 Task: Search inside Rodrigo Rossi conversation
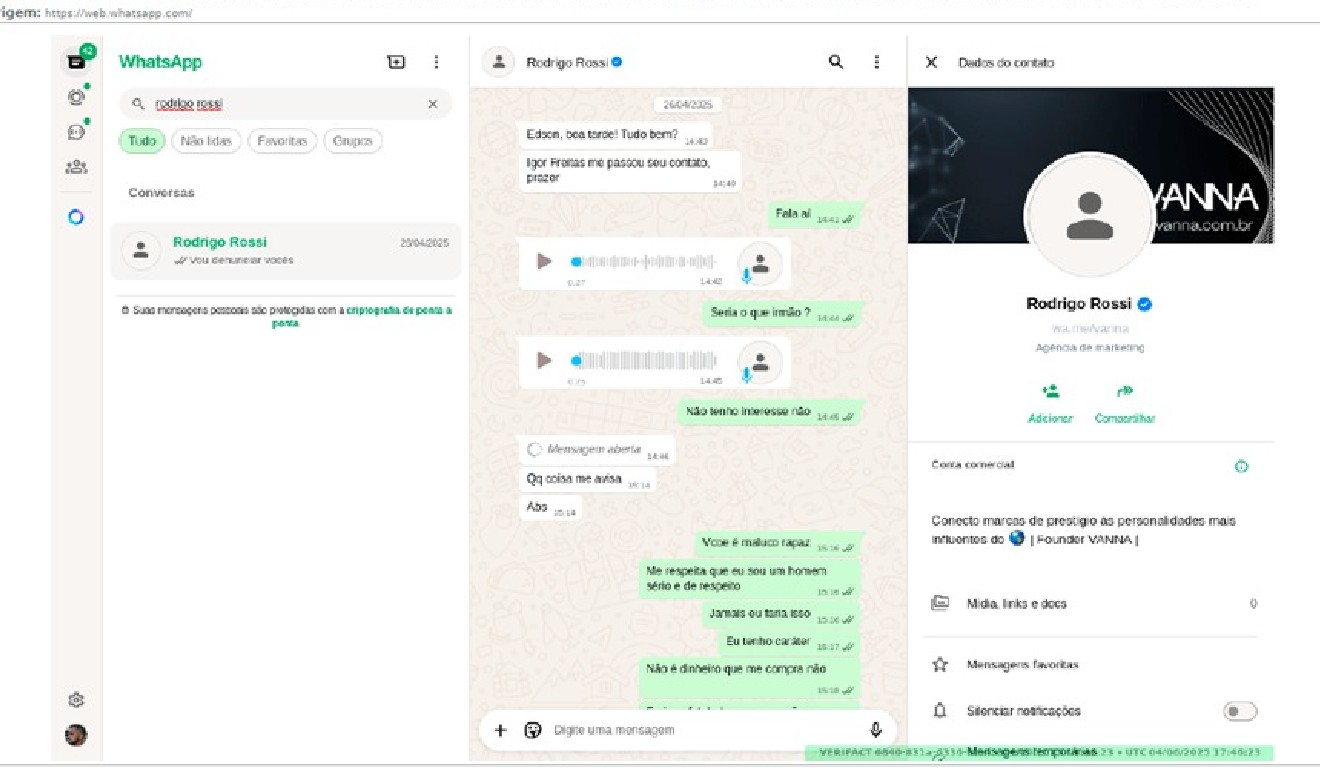pyautogui.click(x=836, y=62)
